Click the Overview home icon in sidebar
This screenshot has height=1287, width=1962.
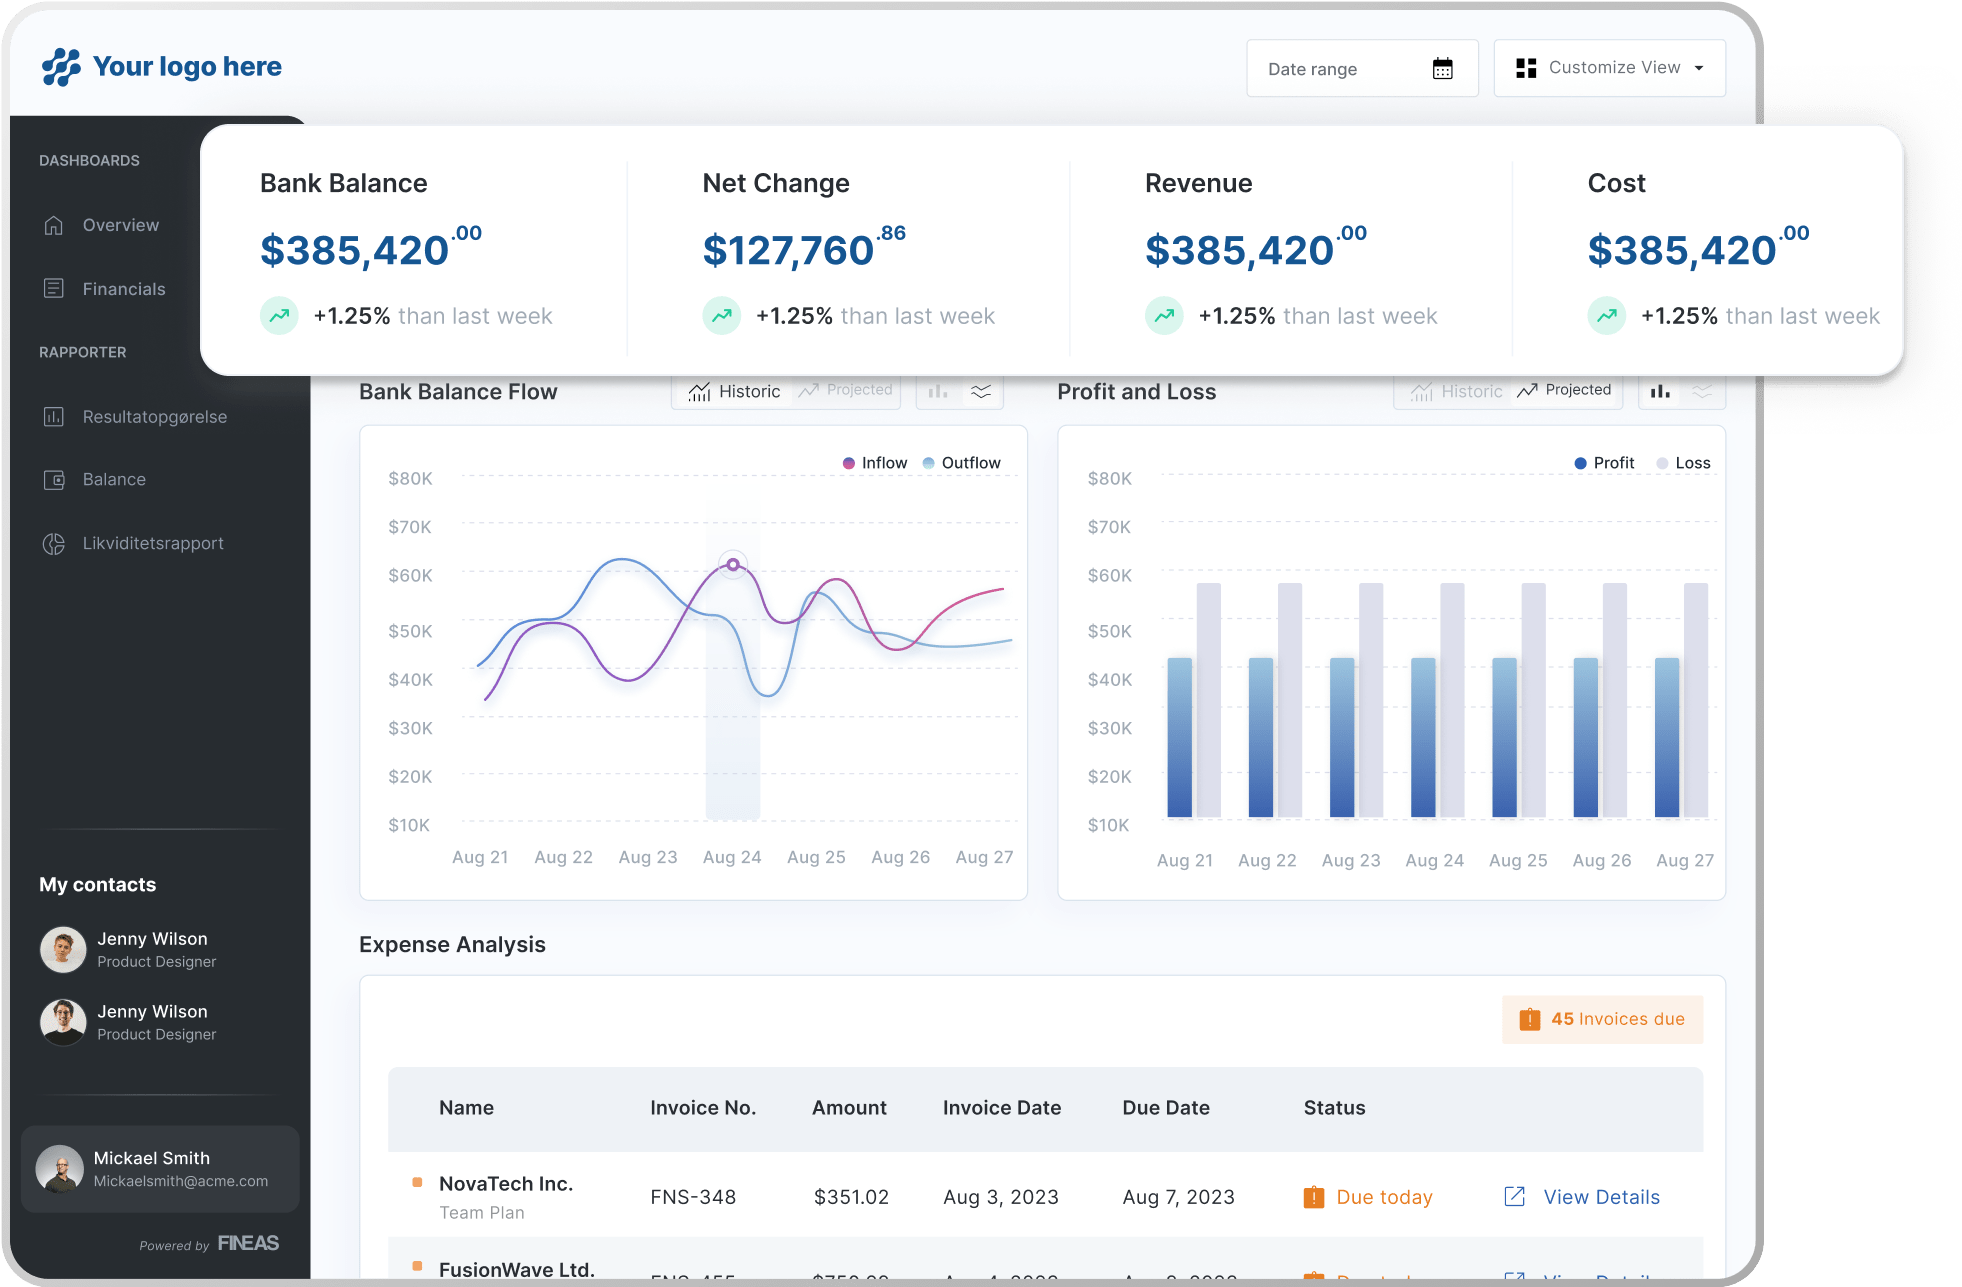pyautogui.click(x=54, y=226)
